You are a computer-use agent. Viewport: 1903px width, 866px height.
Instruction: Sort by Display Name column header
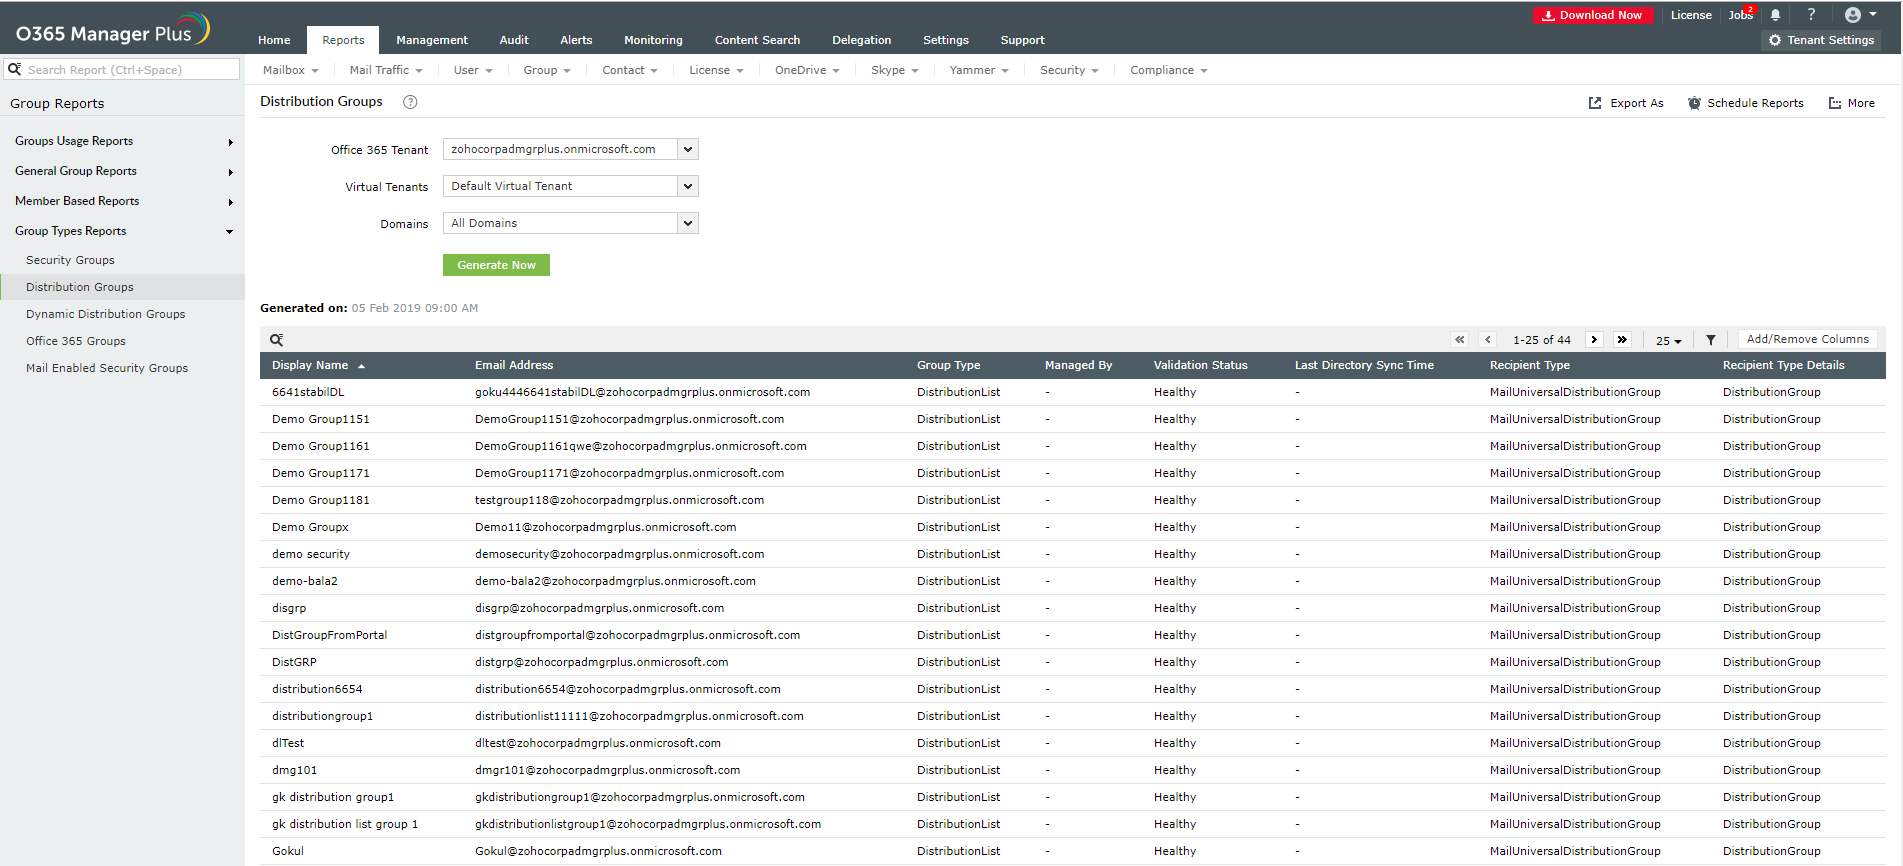(x=318, y=365)
